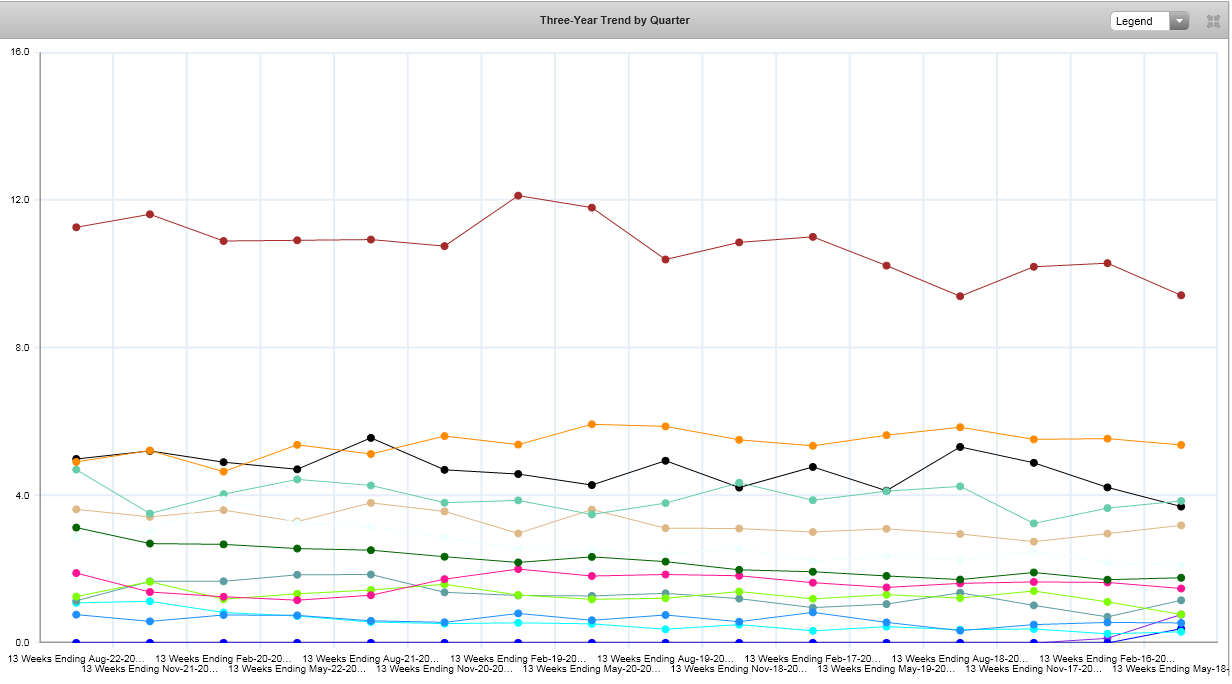Select the last orange line data point
This screenshot has width=1232, height=684.
(1181, 445)
